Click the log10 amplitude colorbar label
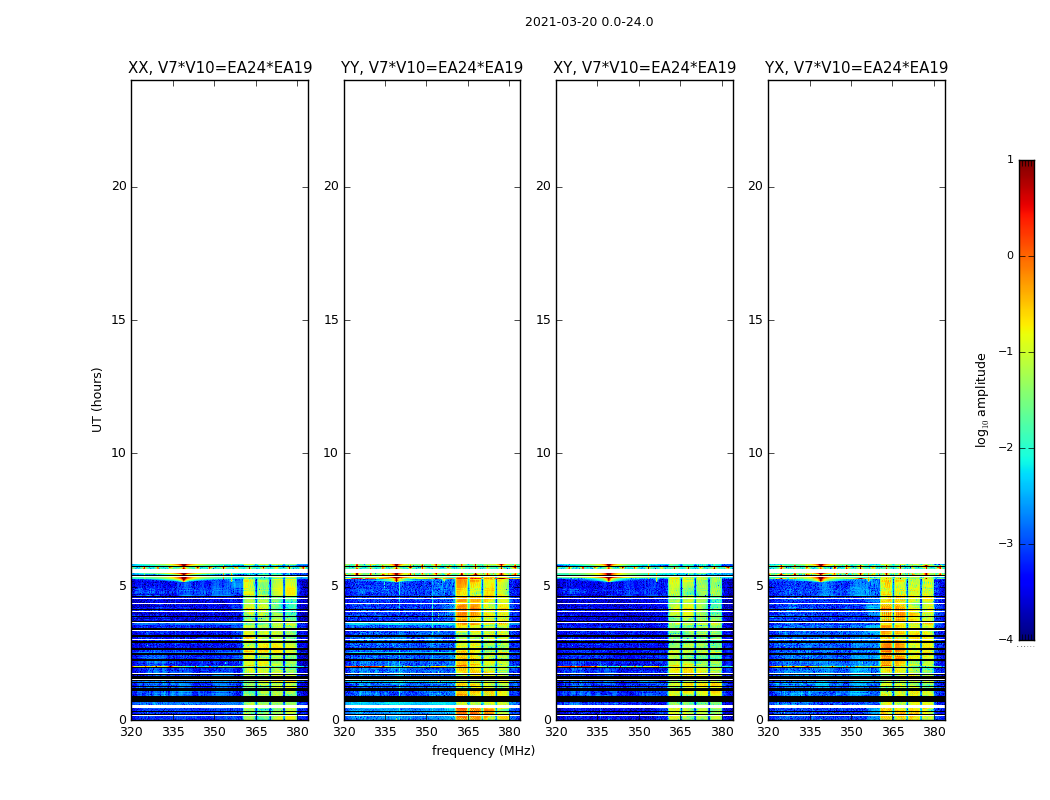This screenshot has height=800, width=1050. pos(981,399)
